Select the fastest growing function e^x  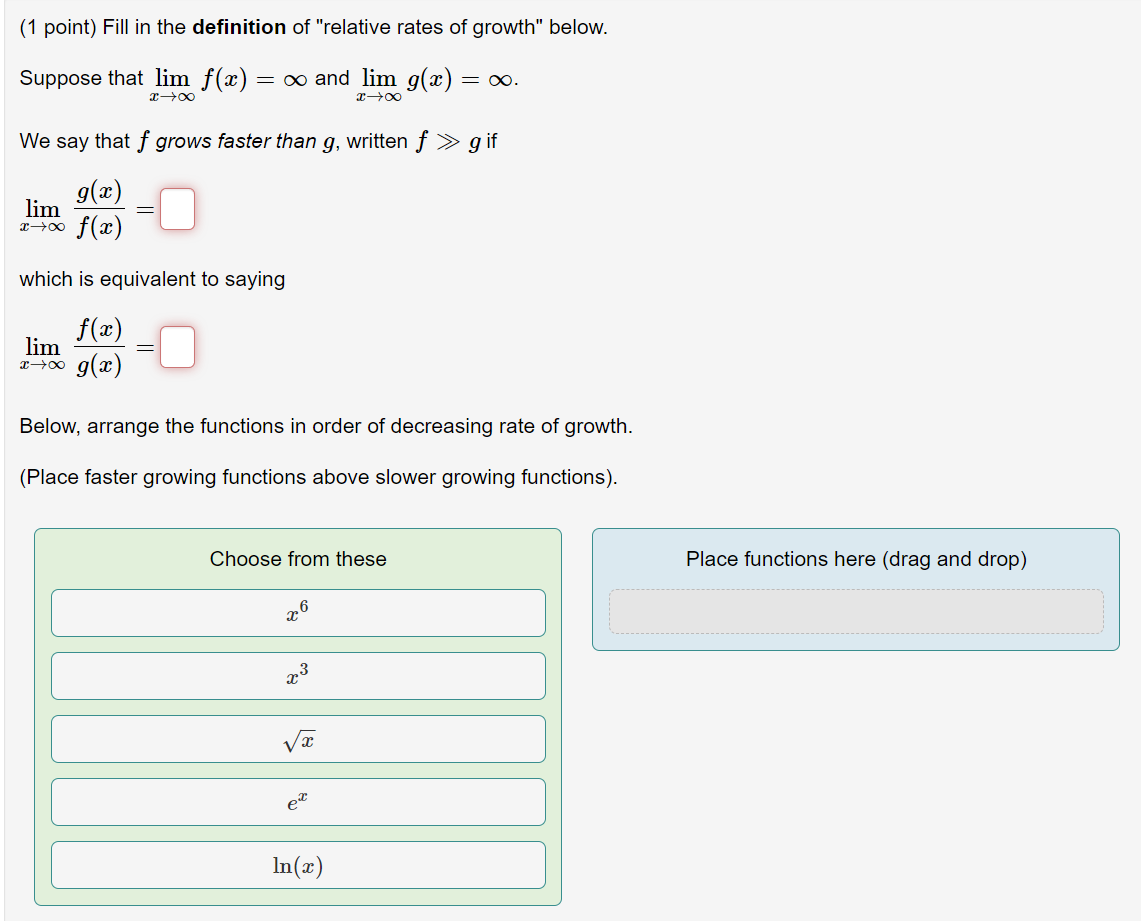(x=297, y=802)
